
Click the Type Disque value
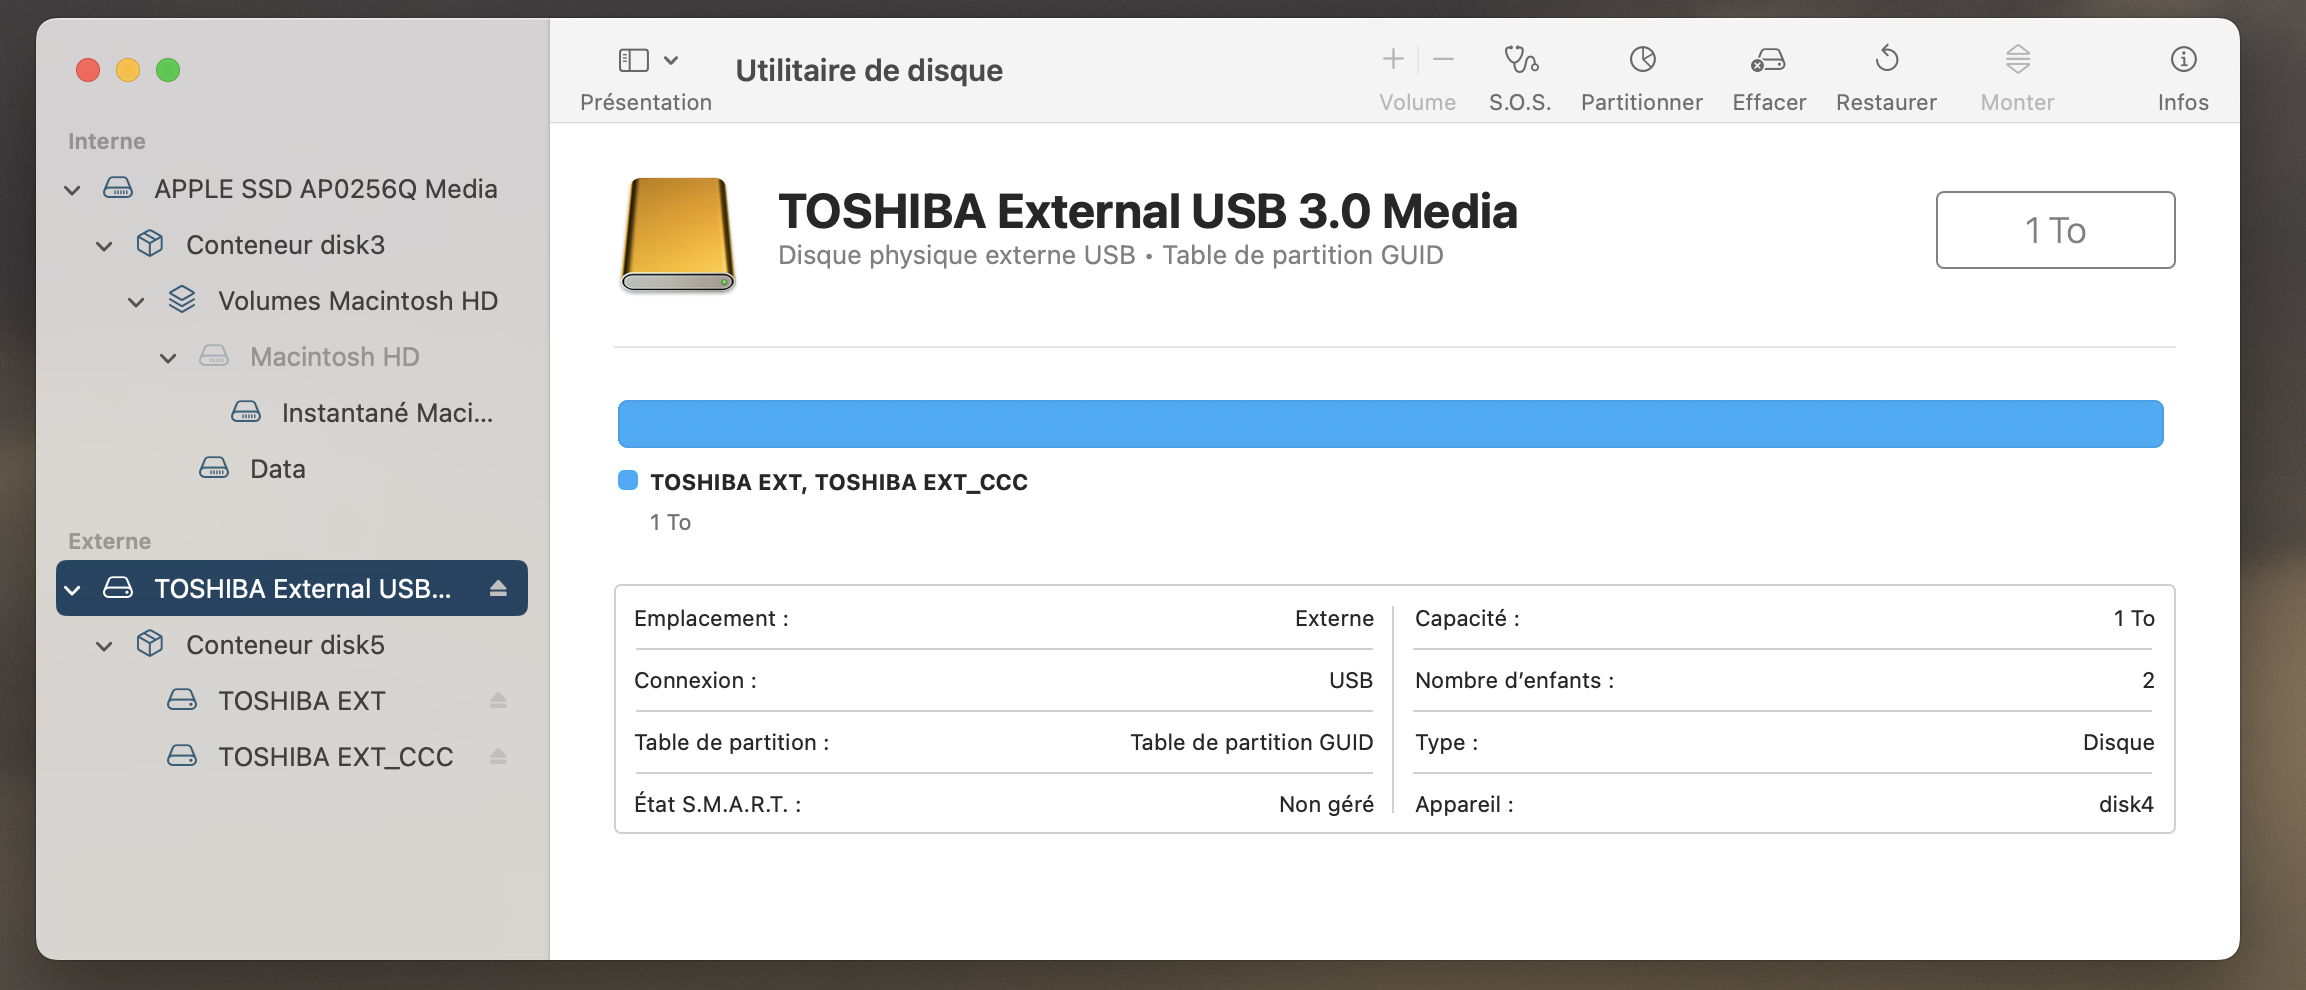pyautogui.click(x=2118, y=742)
